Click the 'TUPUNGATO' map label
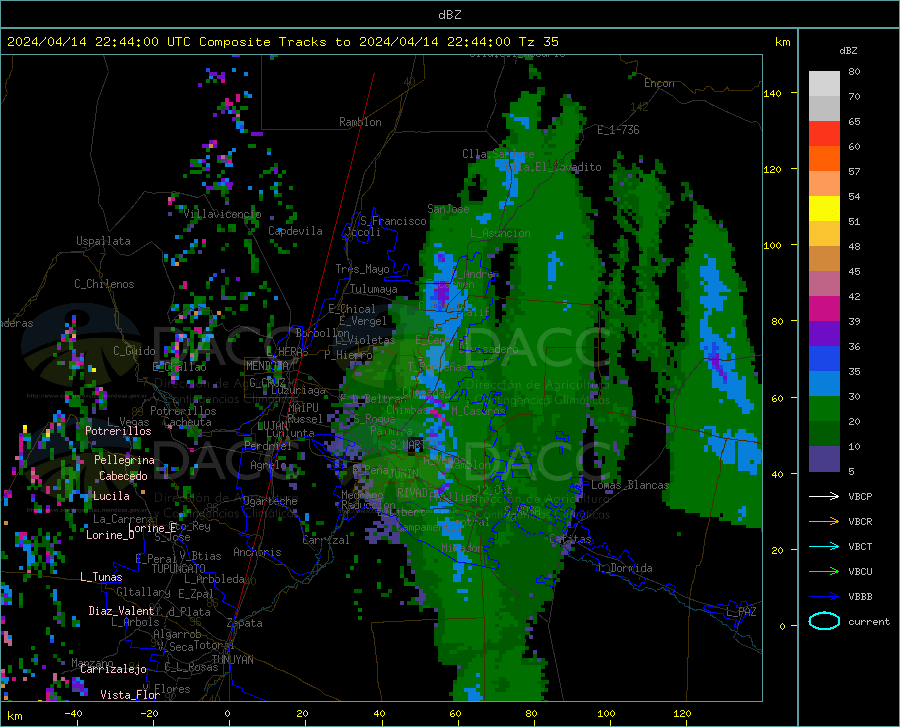This screenshot has width=900, height=727. 179,569
